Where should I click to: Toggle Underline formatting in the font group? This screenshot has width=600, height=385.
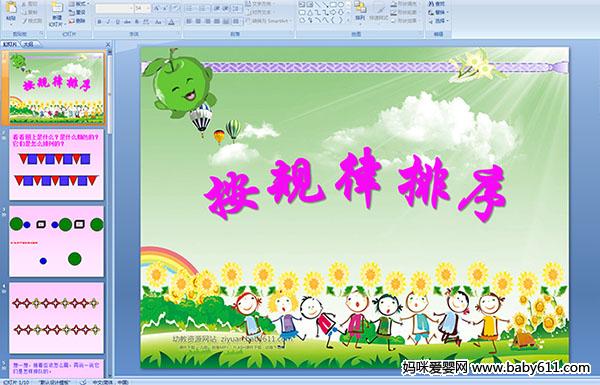coord(117,22)
